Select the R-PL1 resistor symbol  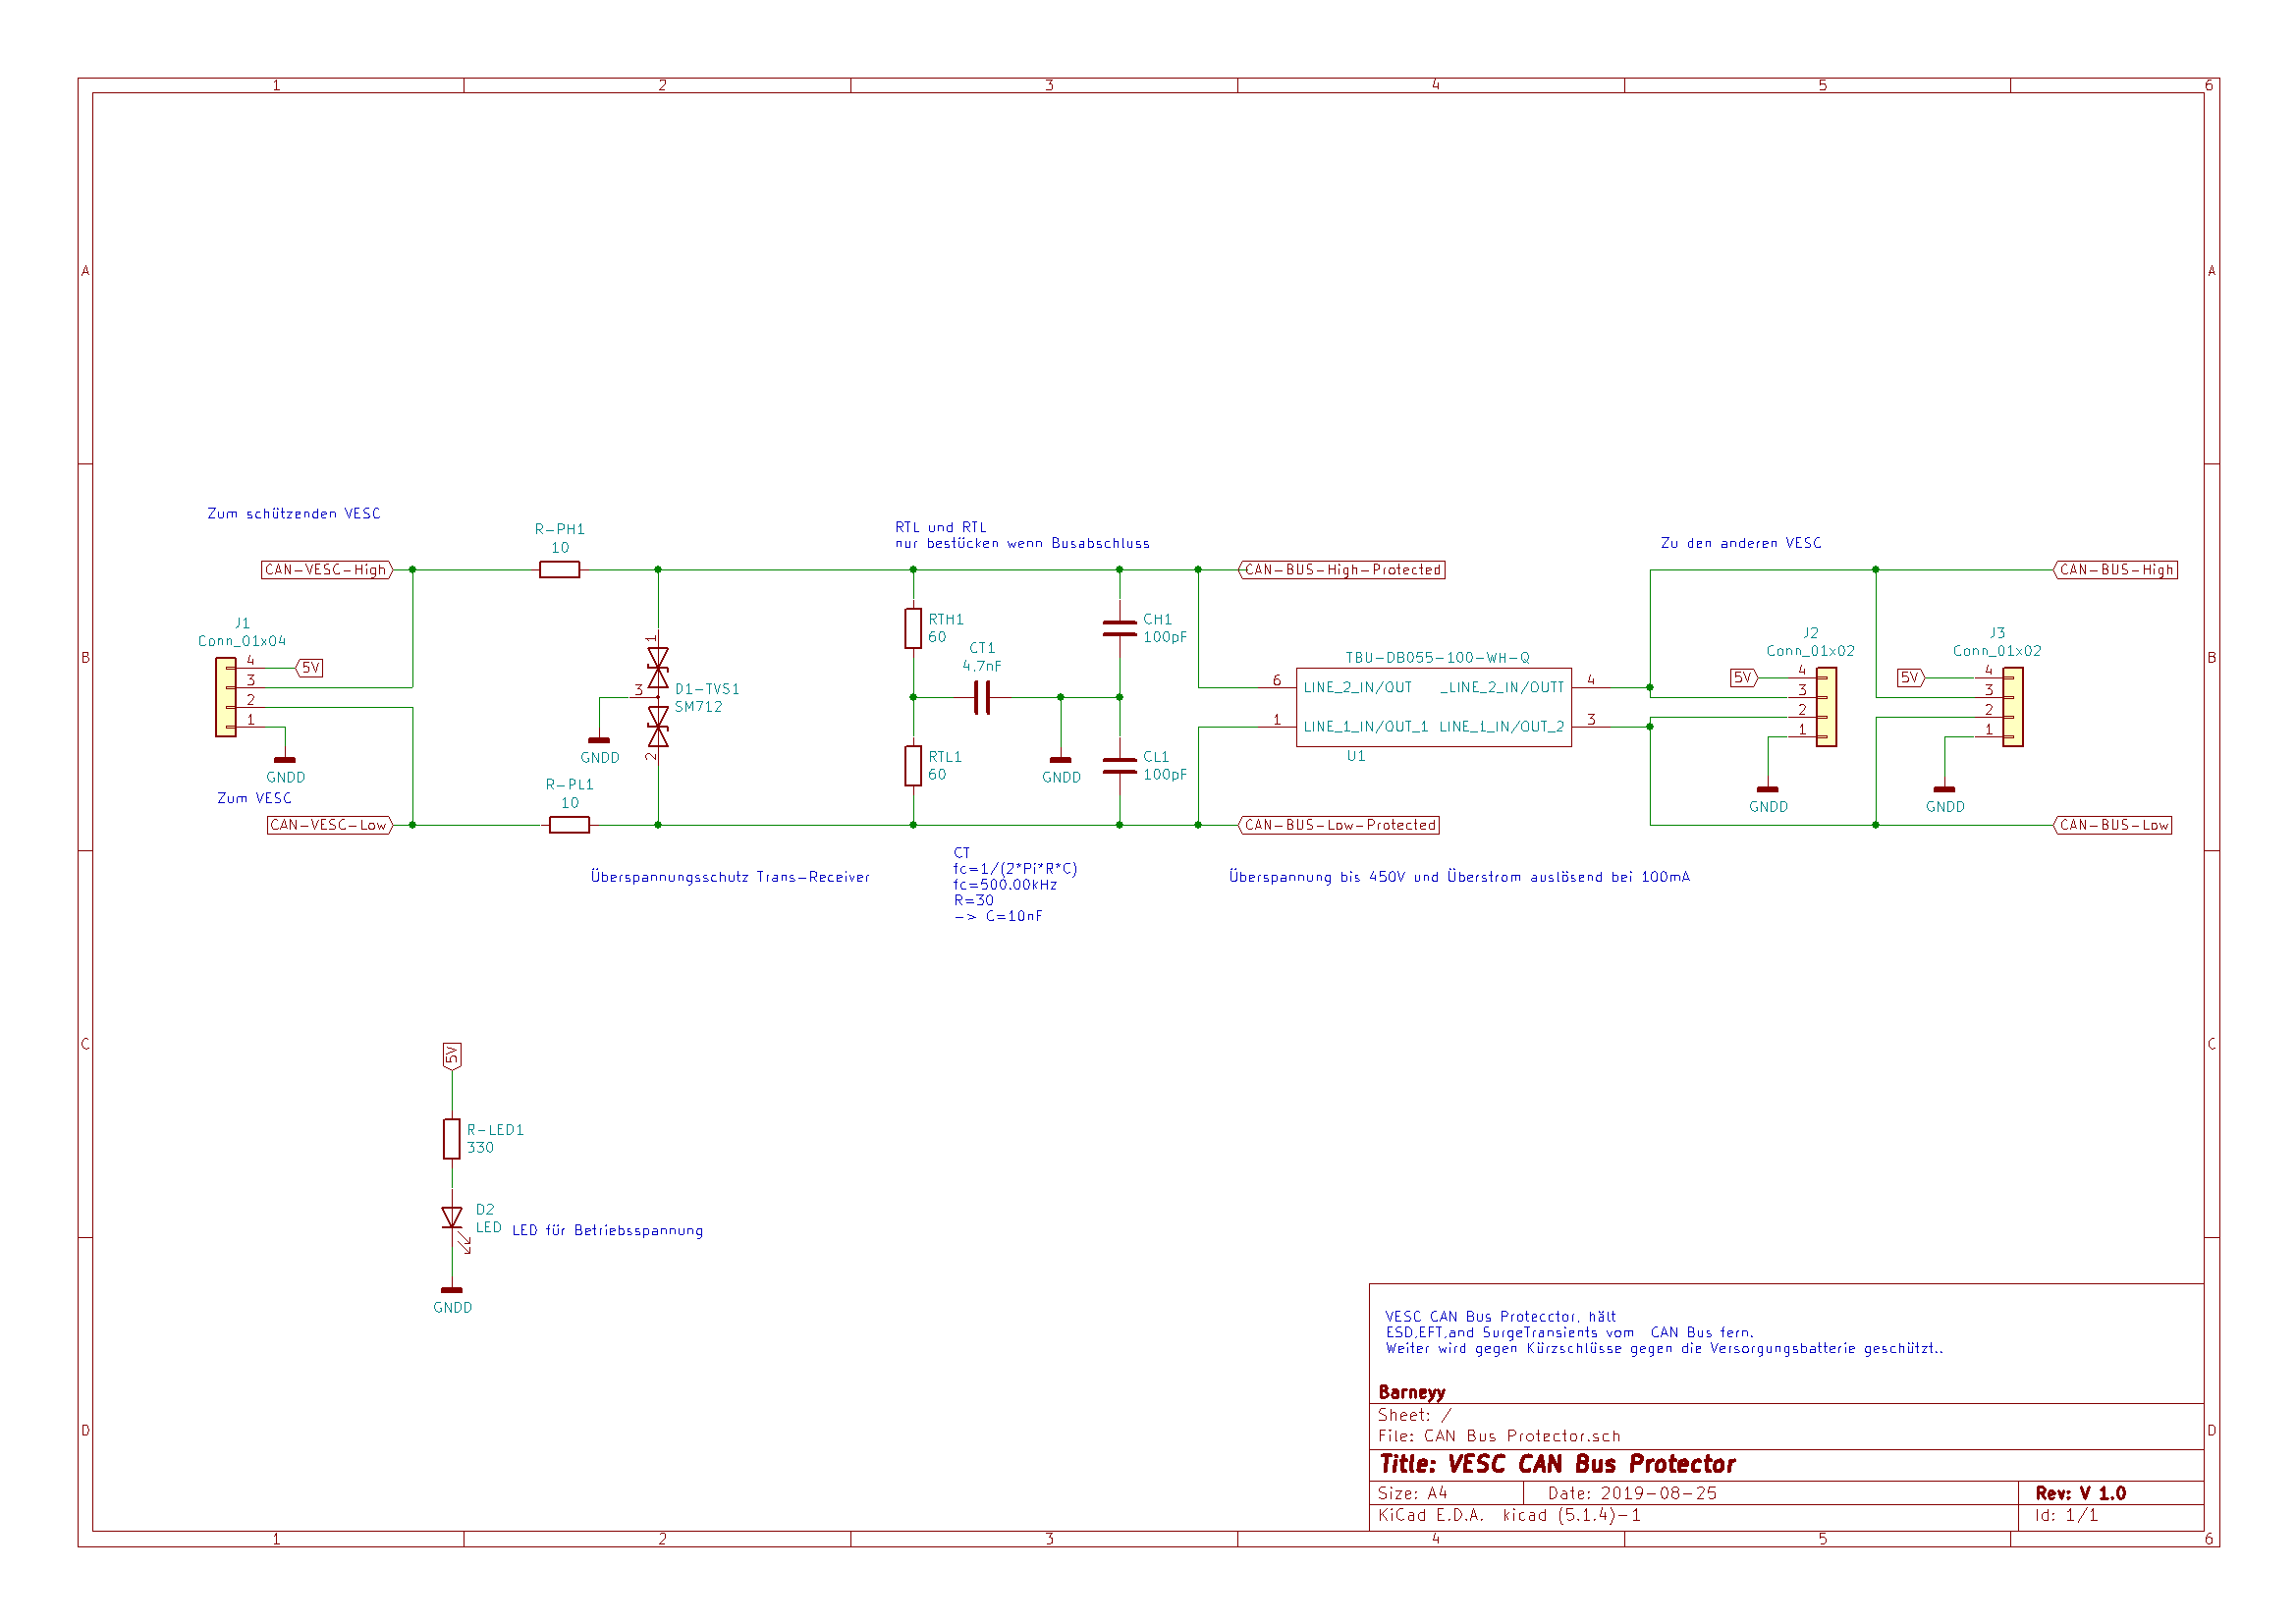(x=569, y=825)
